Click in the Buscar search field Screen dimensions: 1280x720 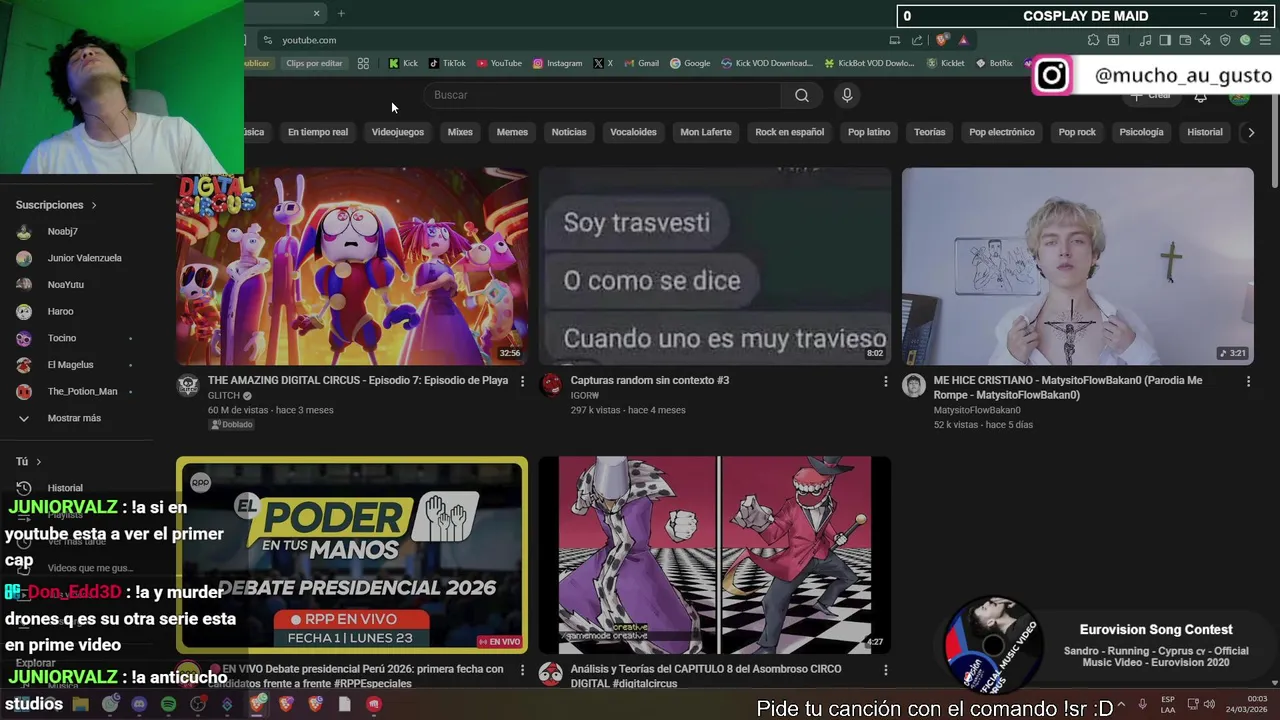pos(603,95)
